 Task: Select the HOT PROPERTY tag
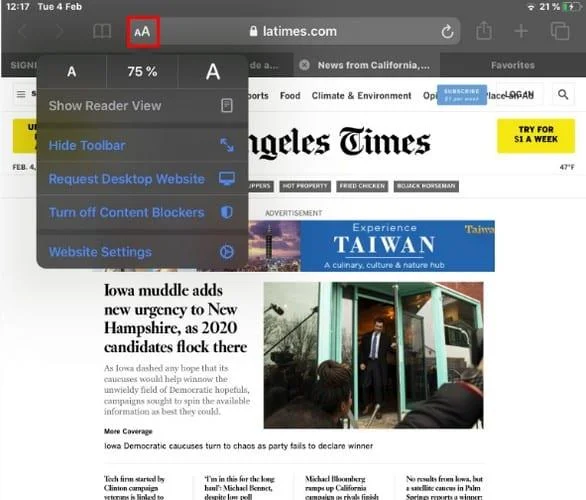point(305,186)
